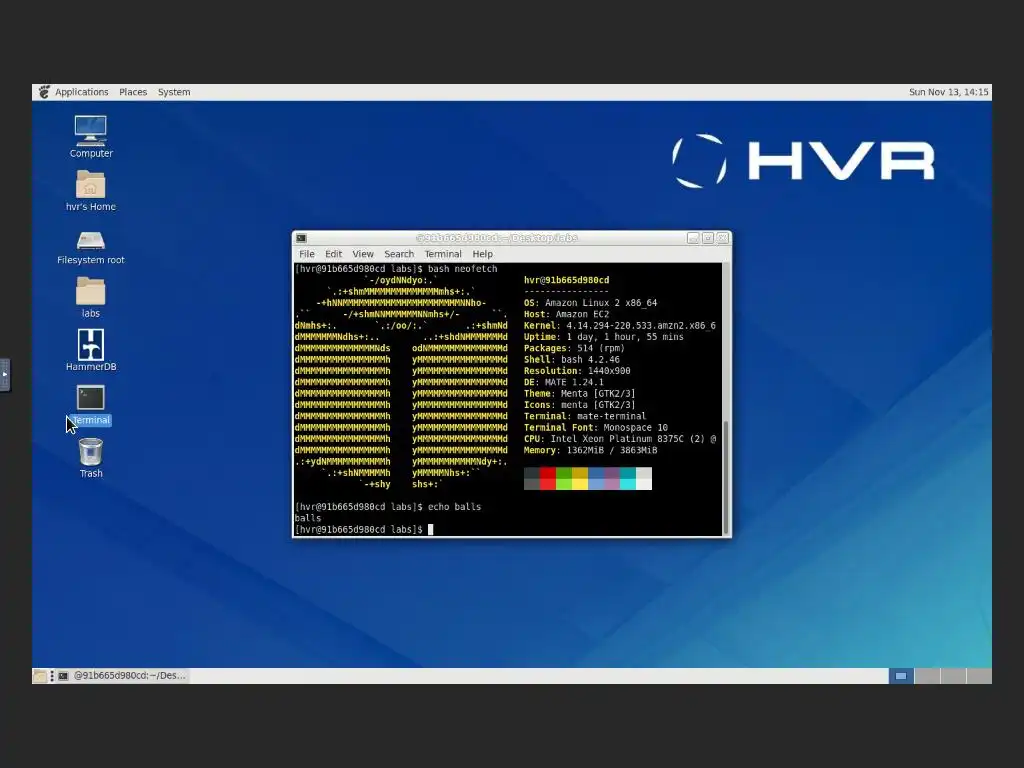Click the 'echo balls' command text
Screen dimensions: 1024x768
pyautogui.click(x=455, y=507)
